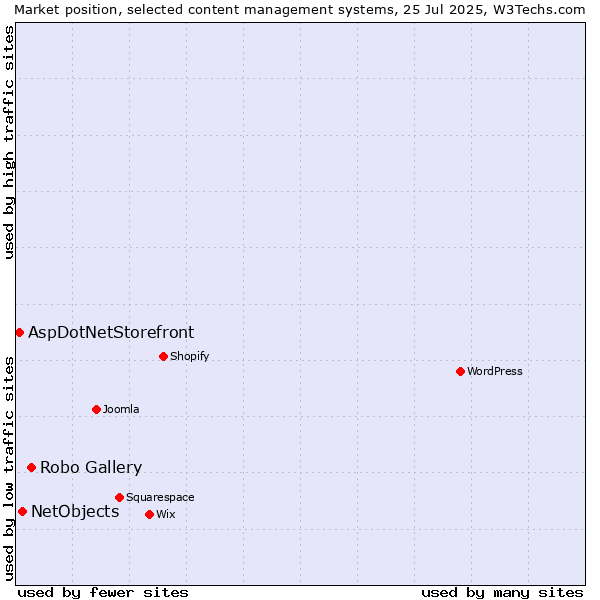Screen dimensions: 600x600
Task: Select the Wix label text
Action: click(166, 514)
